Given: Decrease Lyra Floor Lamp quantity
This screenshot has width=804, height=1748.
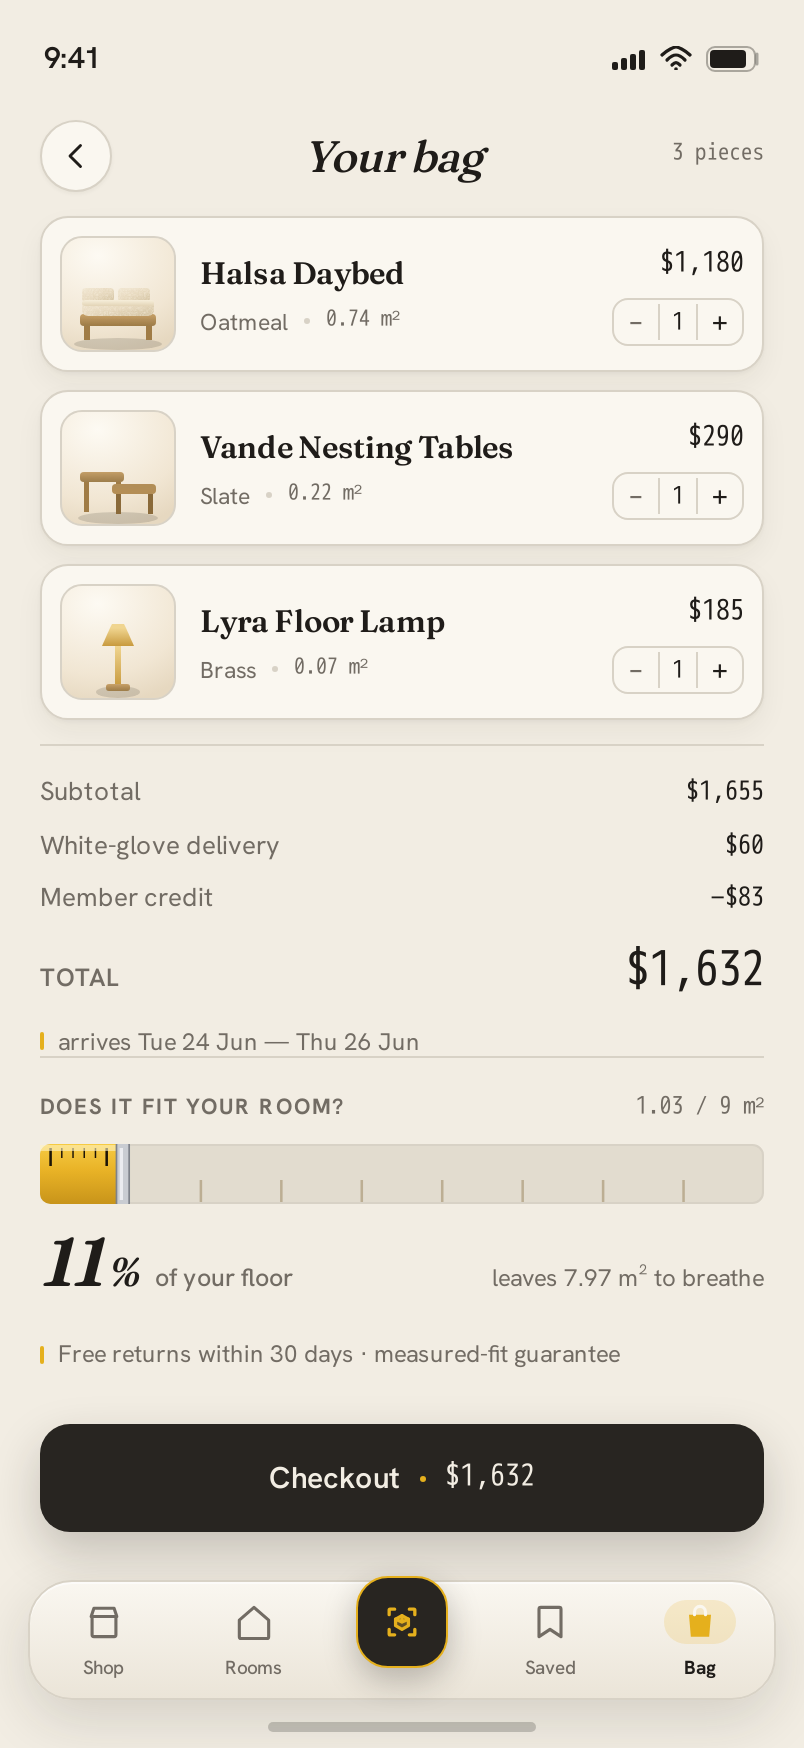Looking at the screenshot, I should pos(636,671).
